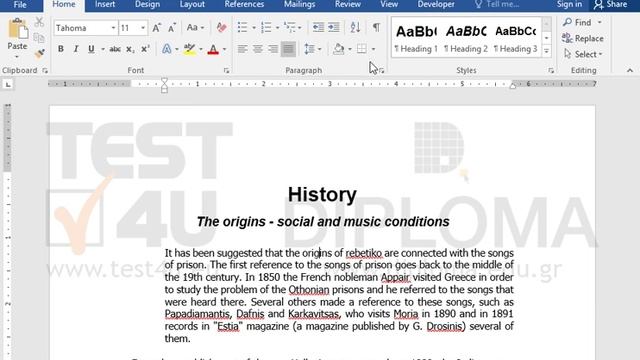
Task: Apply Heading 2 style
Action: click(466, 39)
